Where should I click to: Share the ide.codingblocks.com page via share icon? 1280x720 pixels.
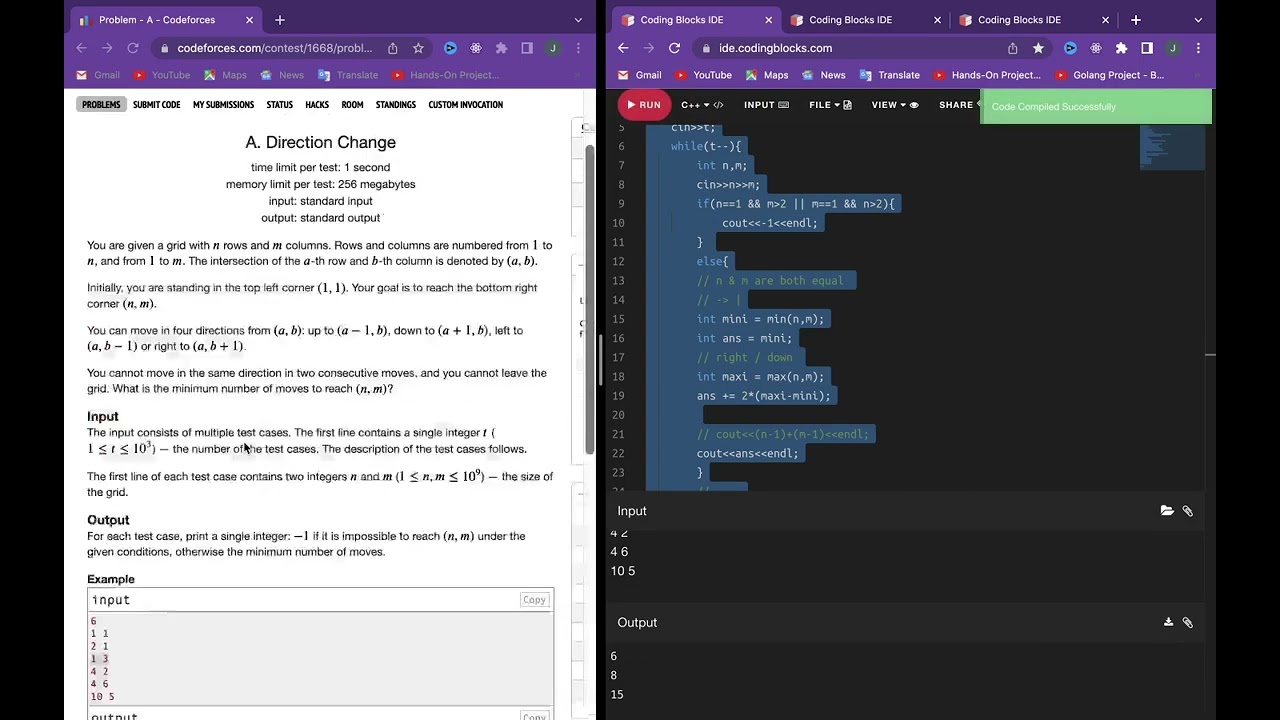1013,48
